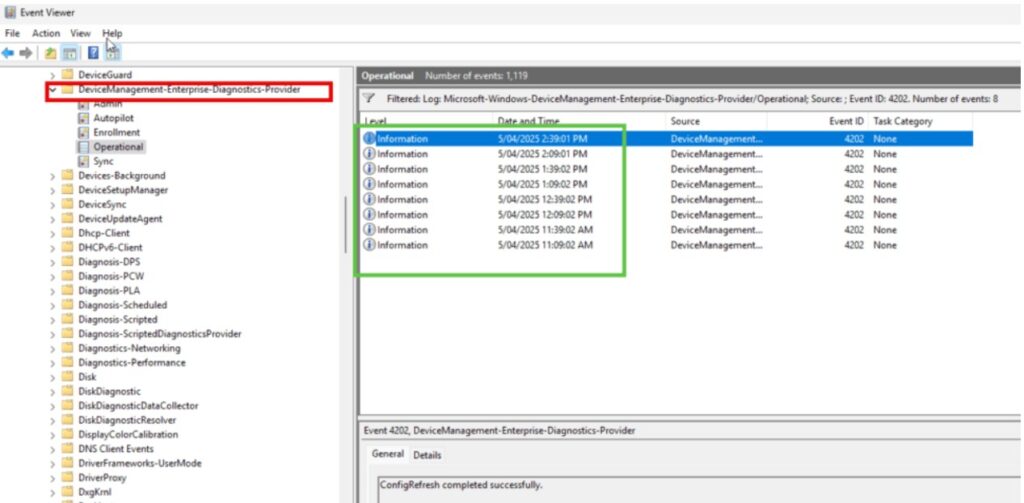Open the Action menu
The width and height of the screenshot is (1024, 503).
coord(46,33)
